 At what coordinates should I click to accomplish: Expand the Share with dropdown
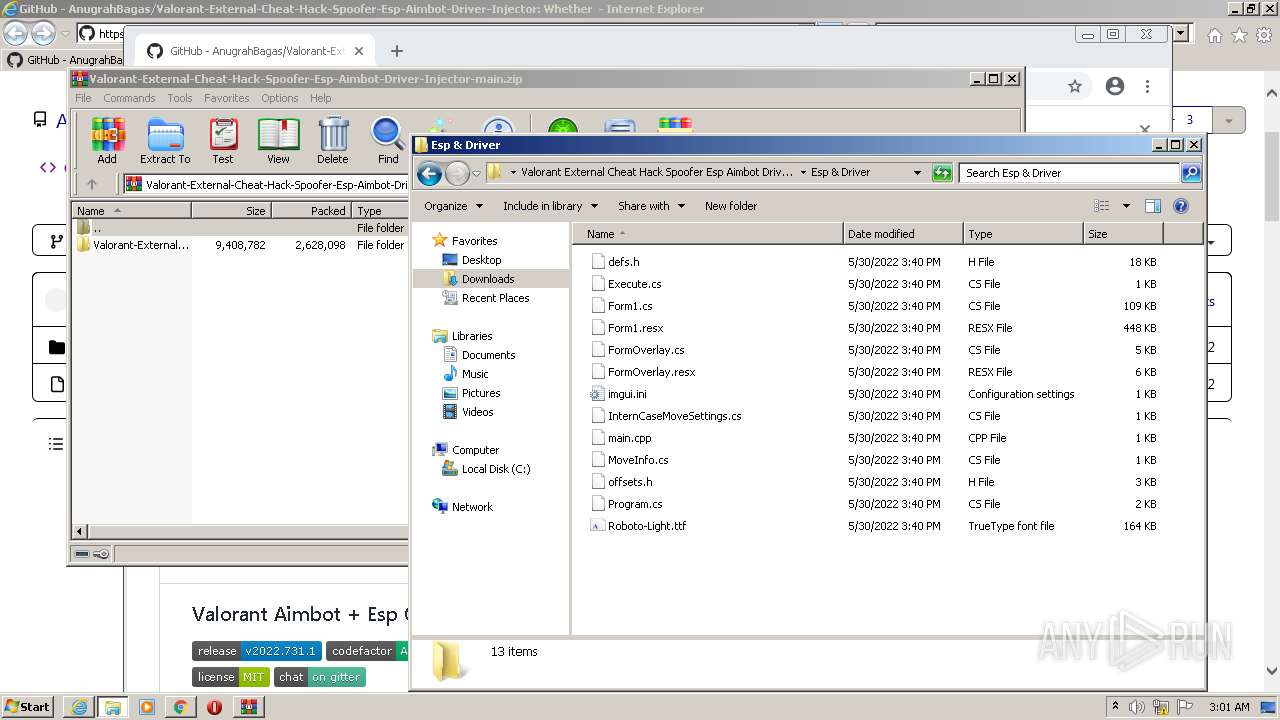tap(652, 206)
